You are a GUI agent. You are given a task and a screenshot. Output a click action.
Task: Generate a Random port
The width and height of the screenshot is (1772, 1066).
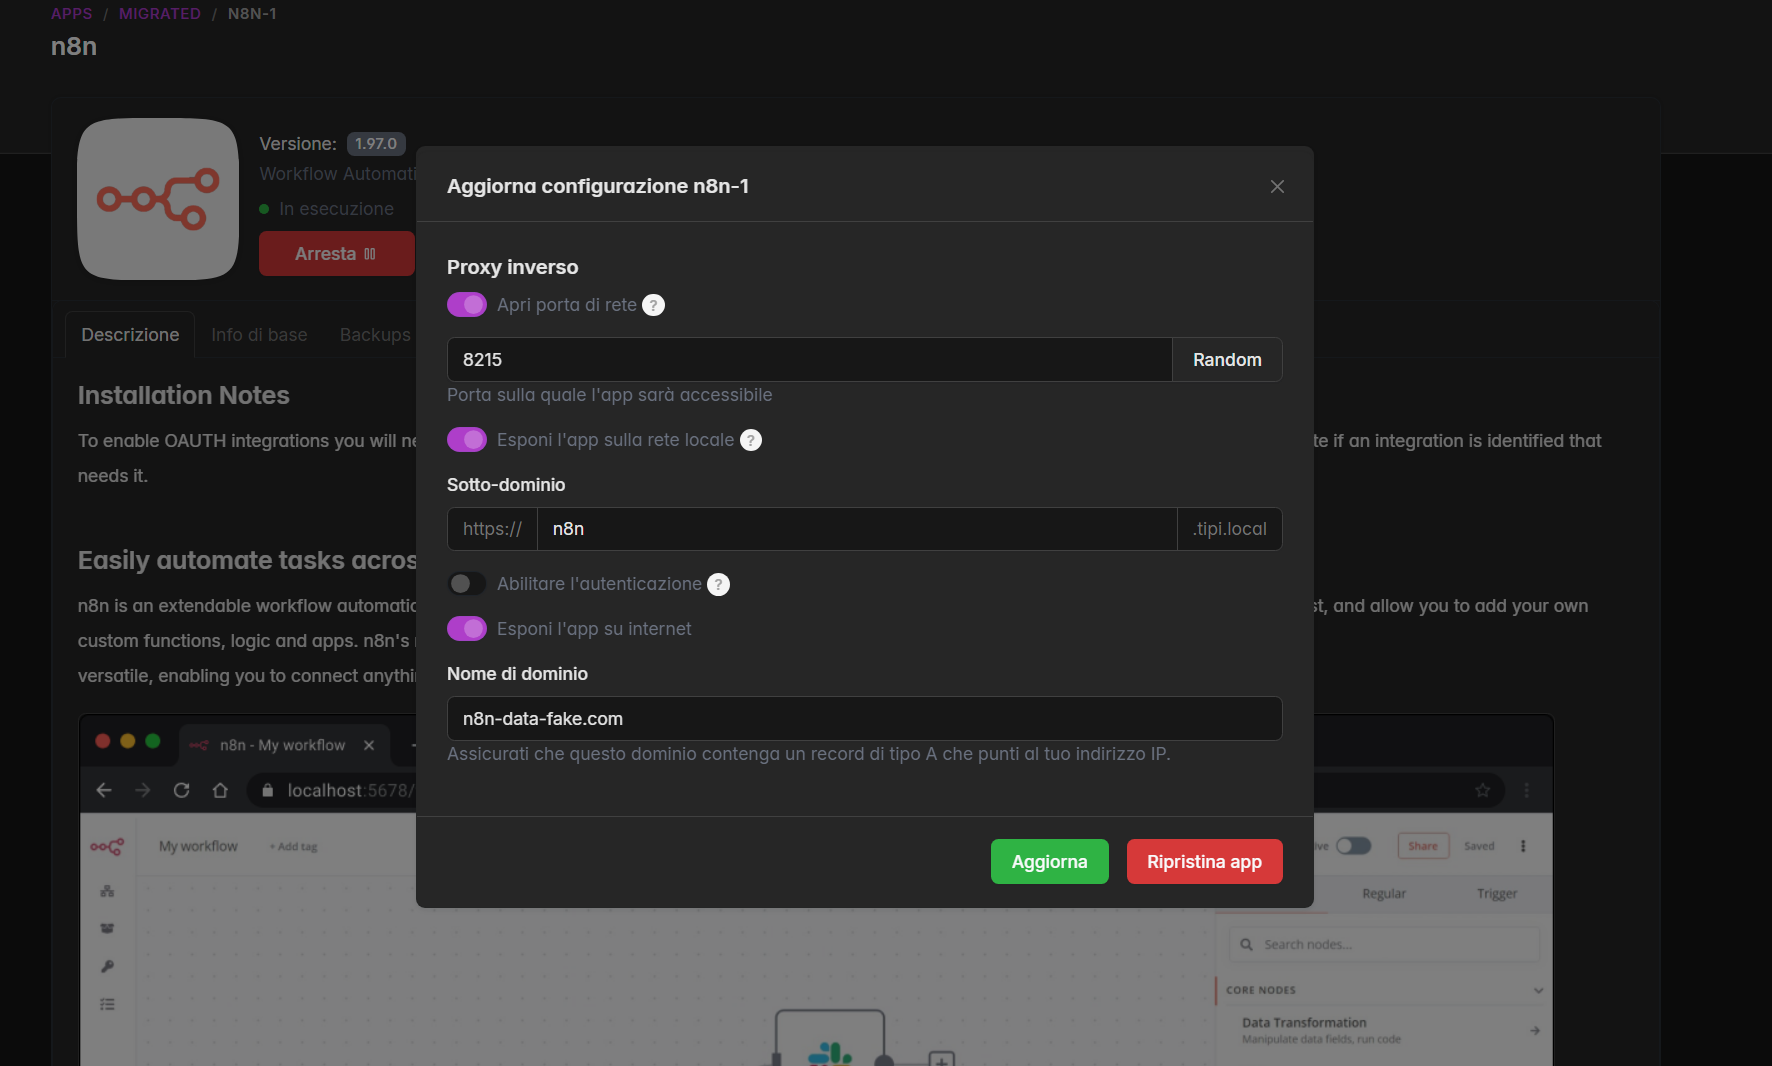pyautogui.click(x=1227, y=360)
